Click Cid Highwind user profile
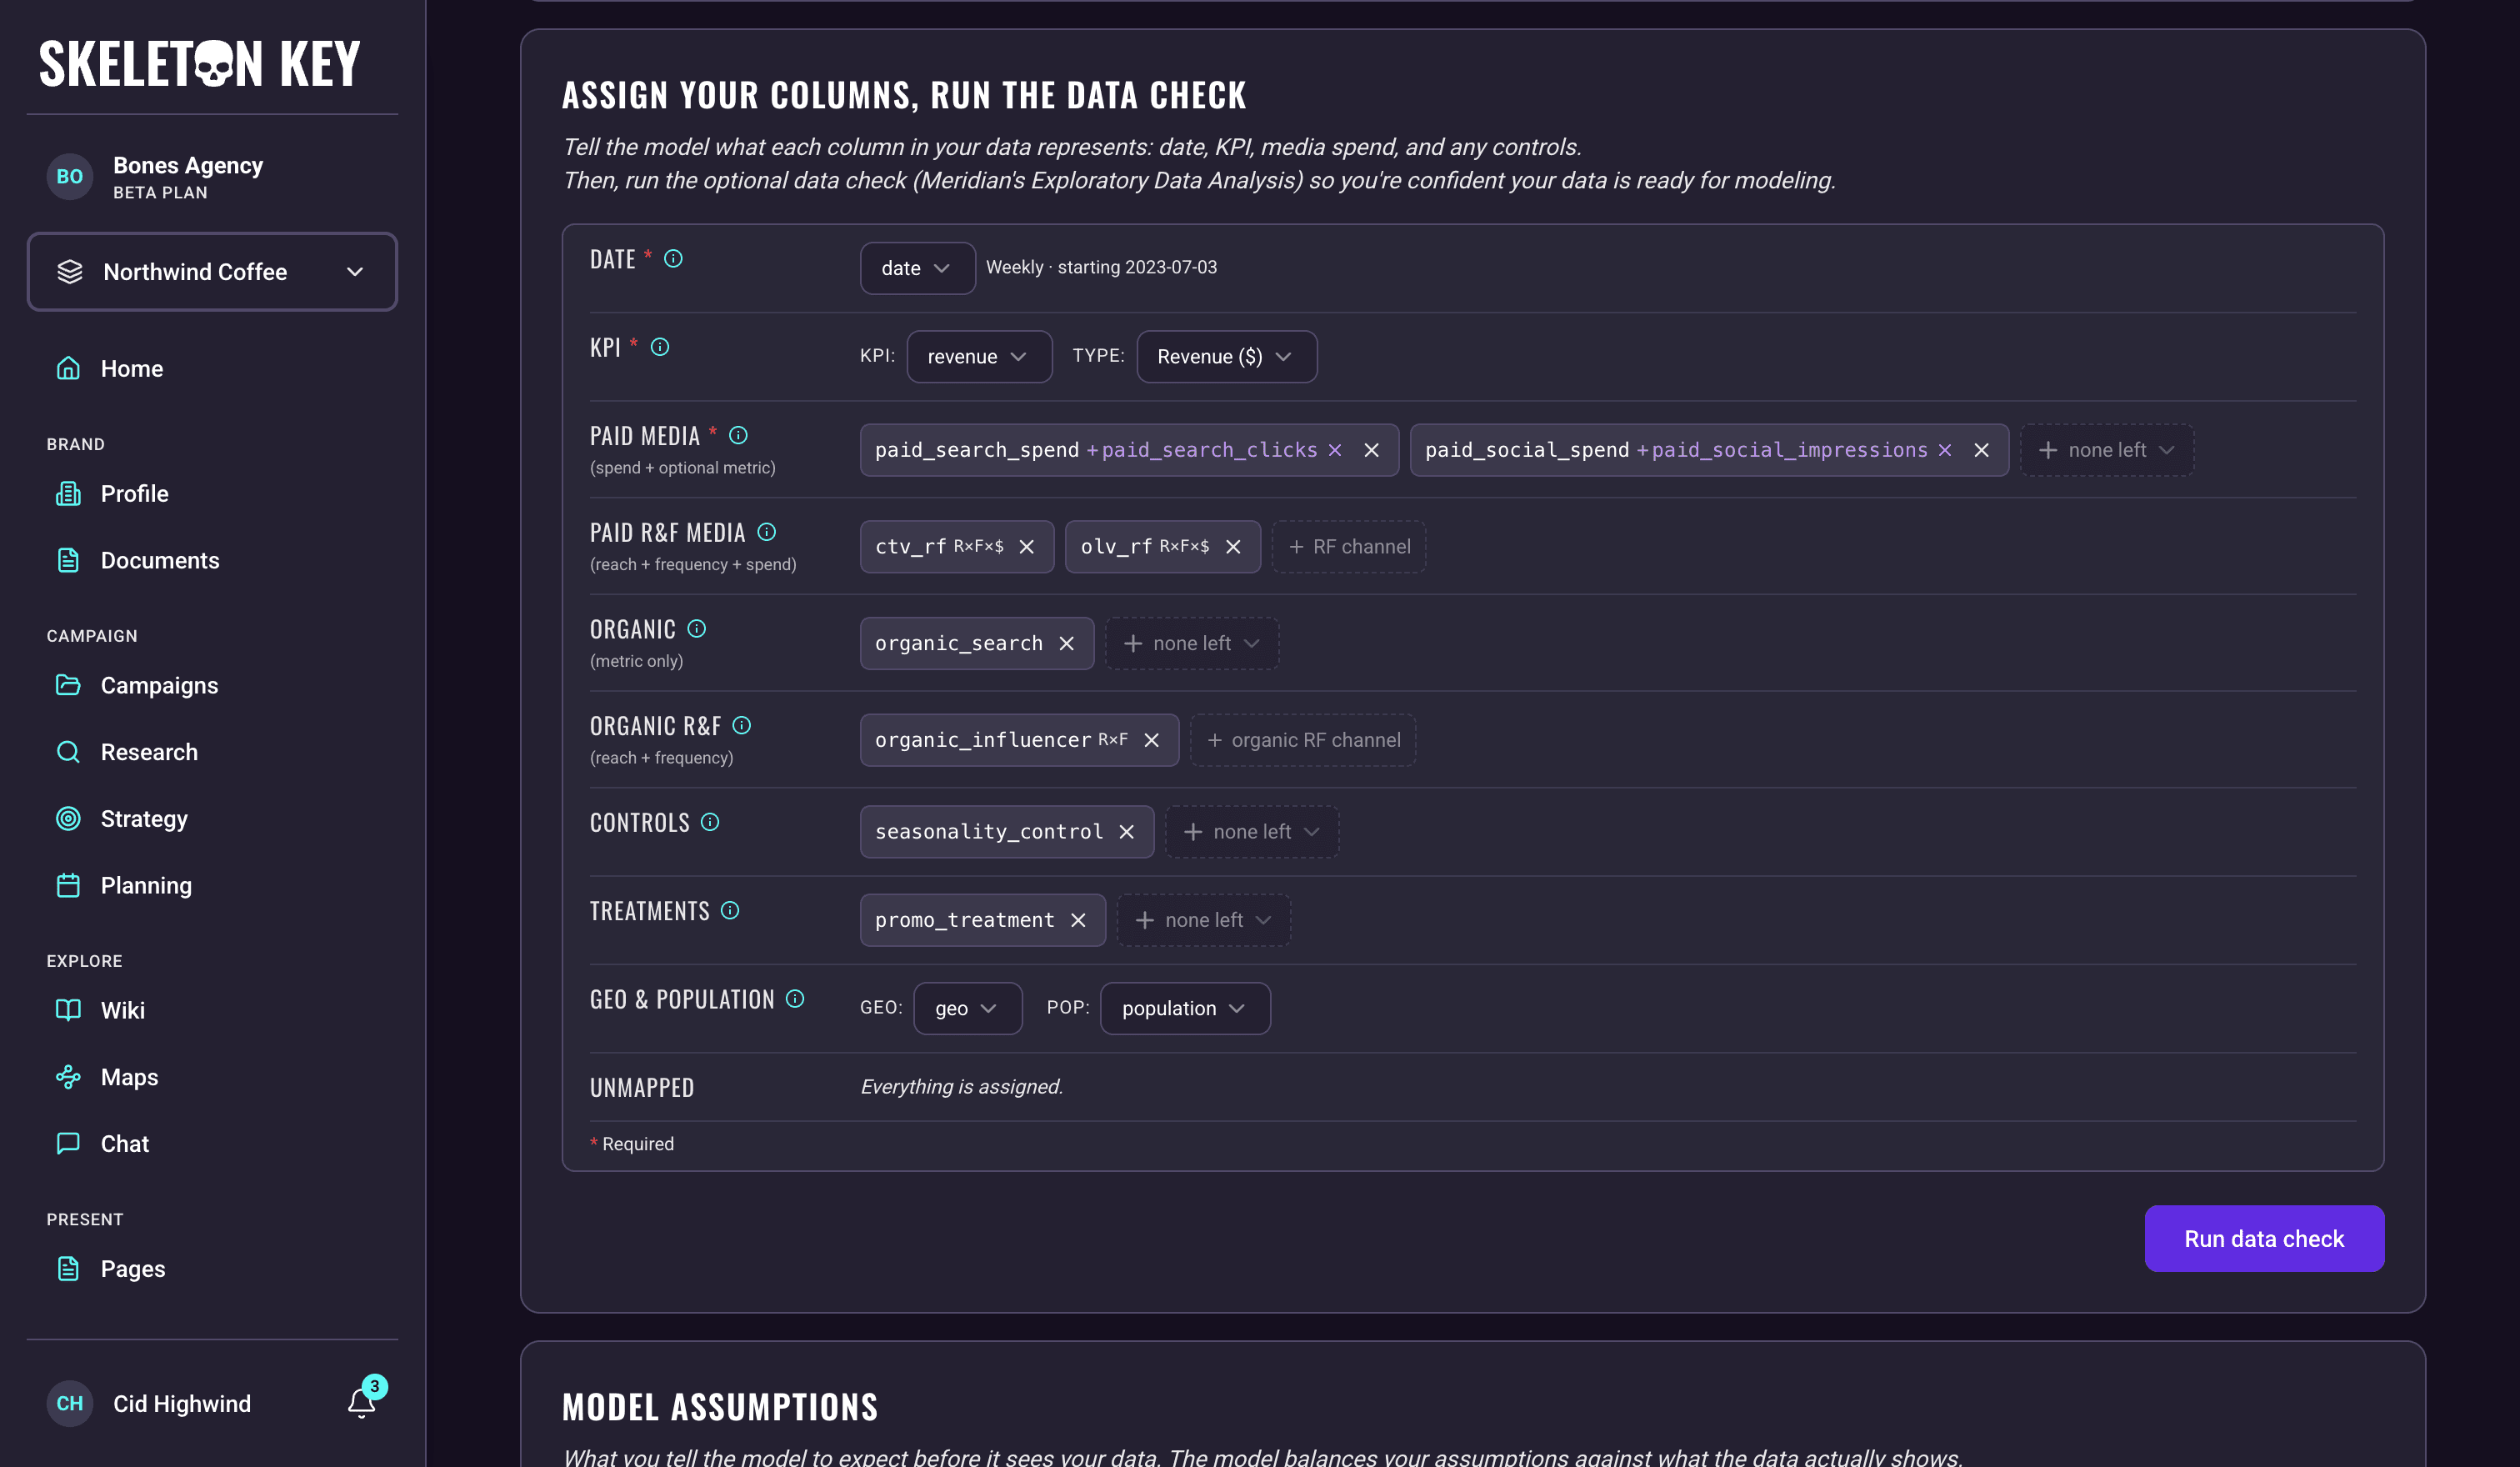 pos(150,1404)
